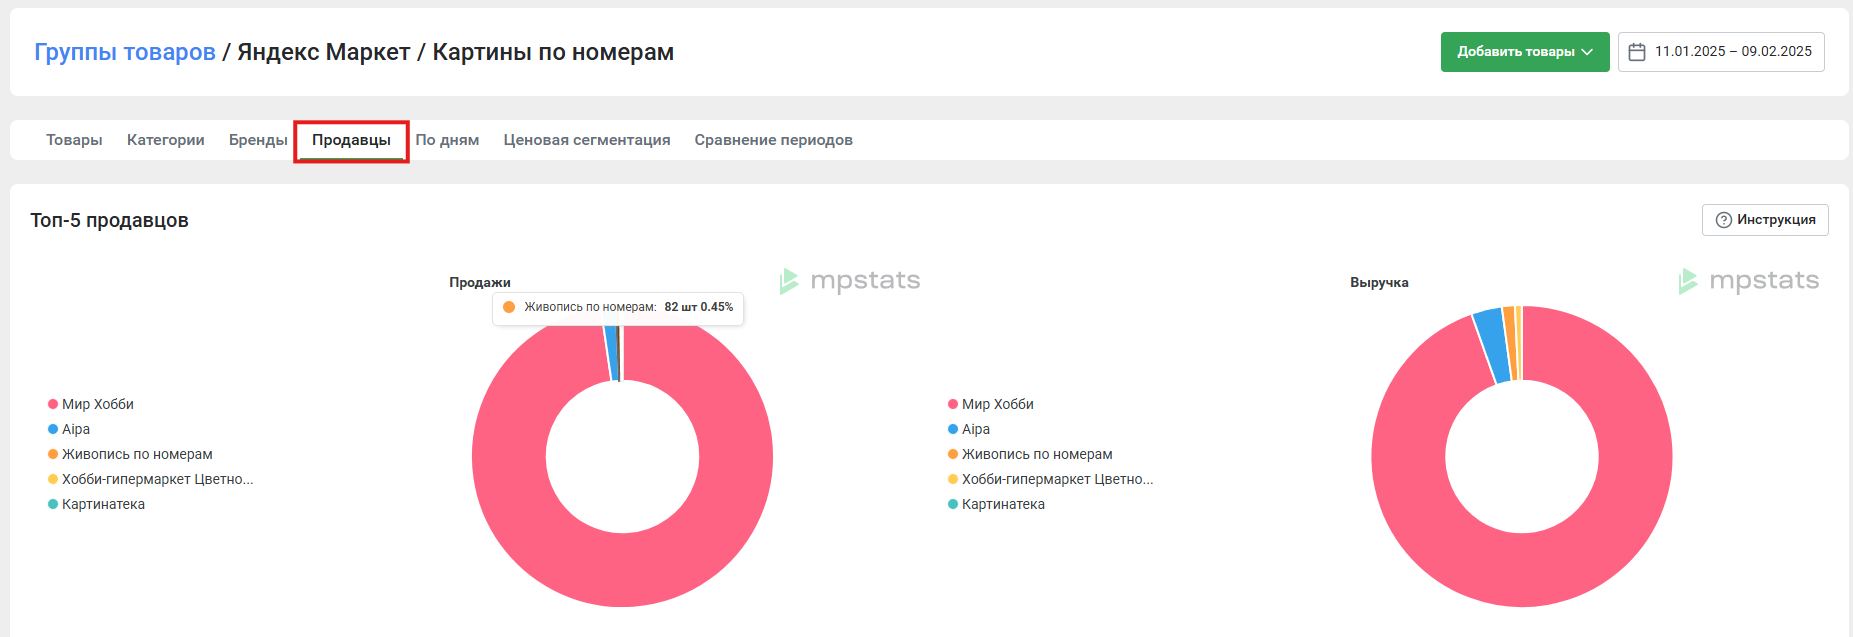Click the Продажи chart title
1853x637 pixels.
click(480, 283)
